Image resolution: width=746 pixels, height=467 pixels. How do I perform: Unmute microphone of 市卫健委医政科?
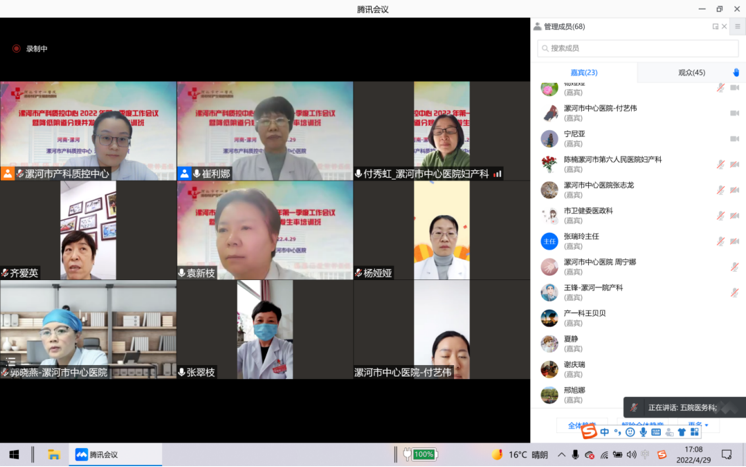tap(720, 216)
